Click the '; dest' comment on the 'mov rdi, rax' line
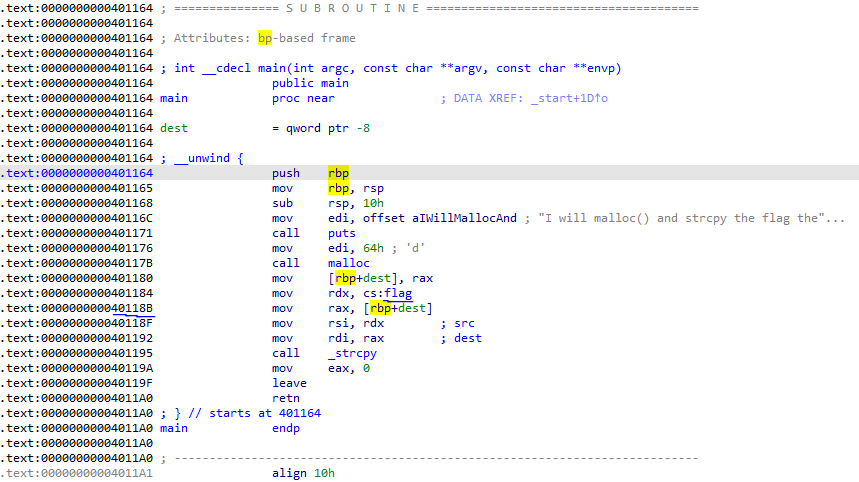The height and width of the screenshot is (482, 859). coord(461,338)
